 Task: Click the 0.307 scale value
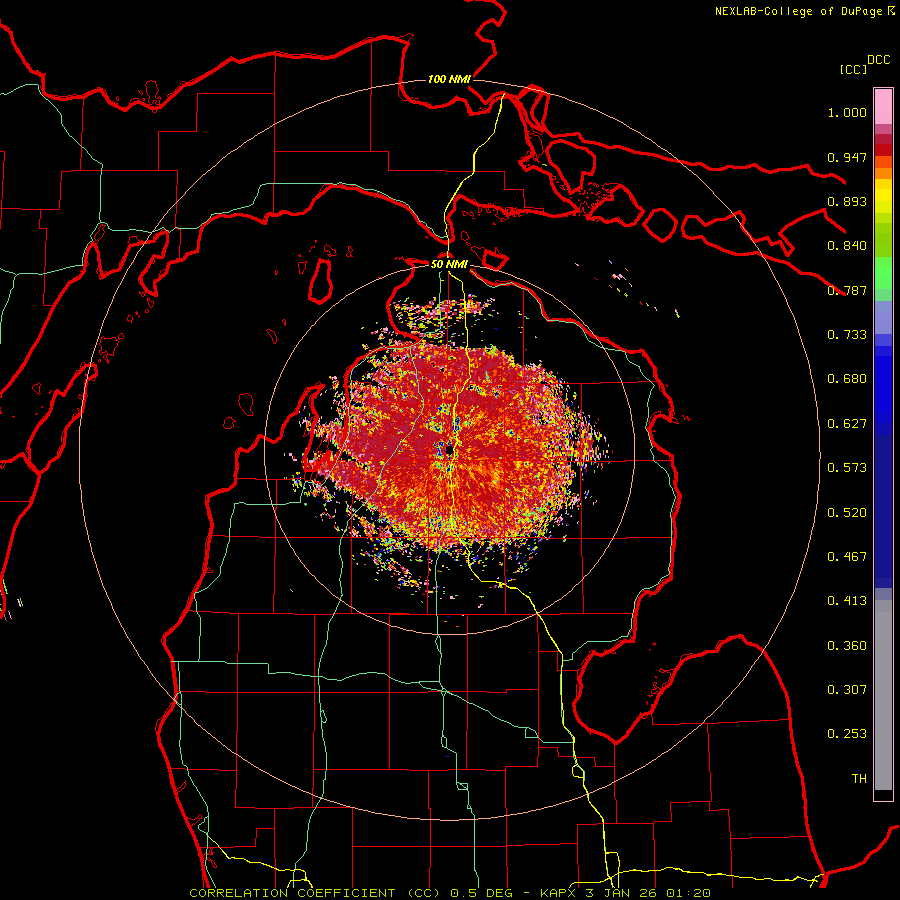point(847,690)
